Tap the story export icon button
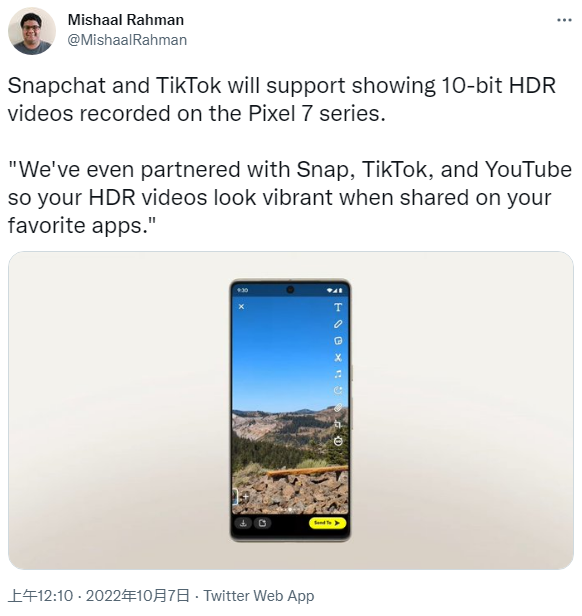The image size is (582, 616). (263, 523)
